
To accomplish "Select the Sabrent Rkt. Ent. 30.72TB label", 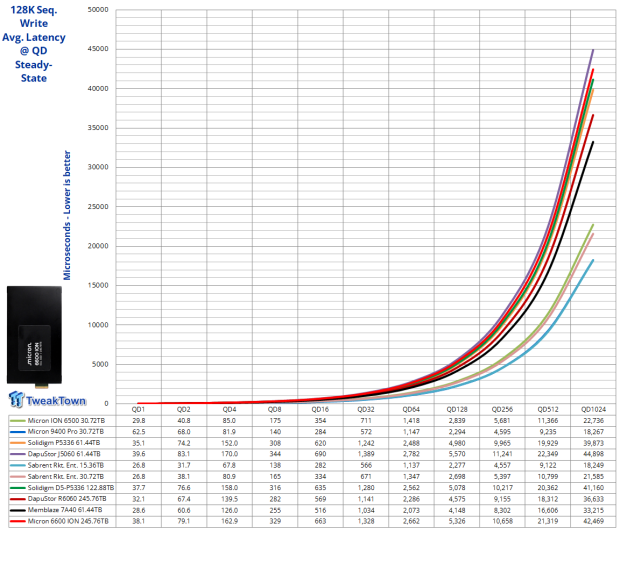I will pos(66,477).
